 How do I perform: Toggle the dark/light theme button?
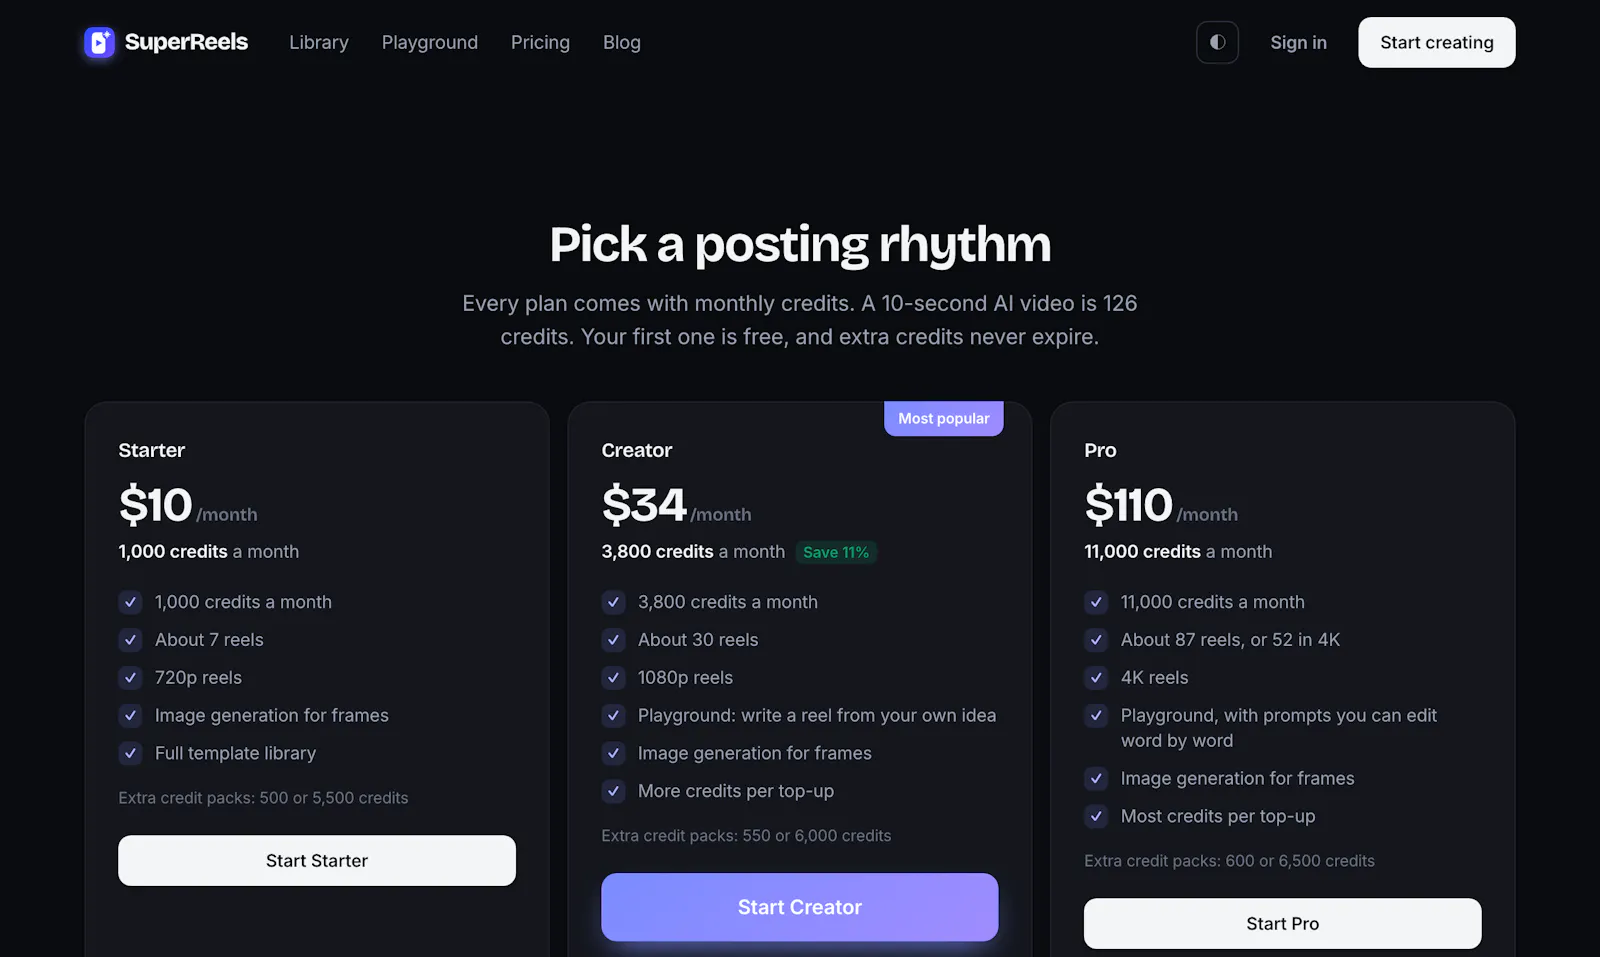1217,42
